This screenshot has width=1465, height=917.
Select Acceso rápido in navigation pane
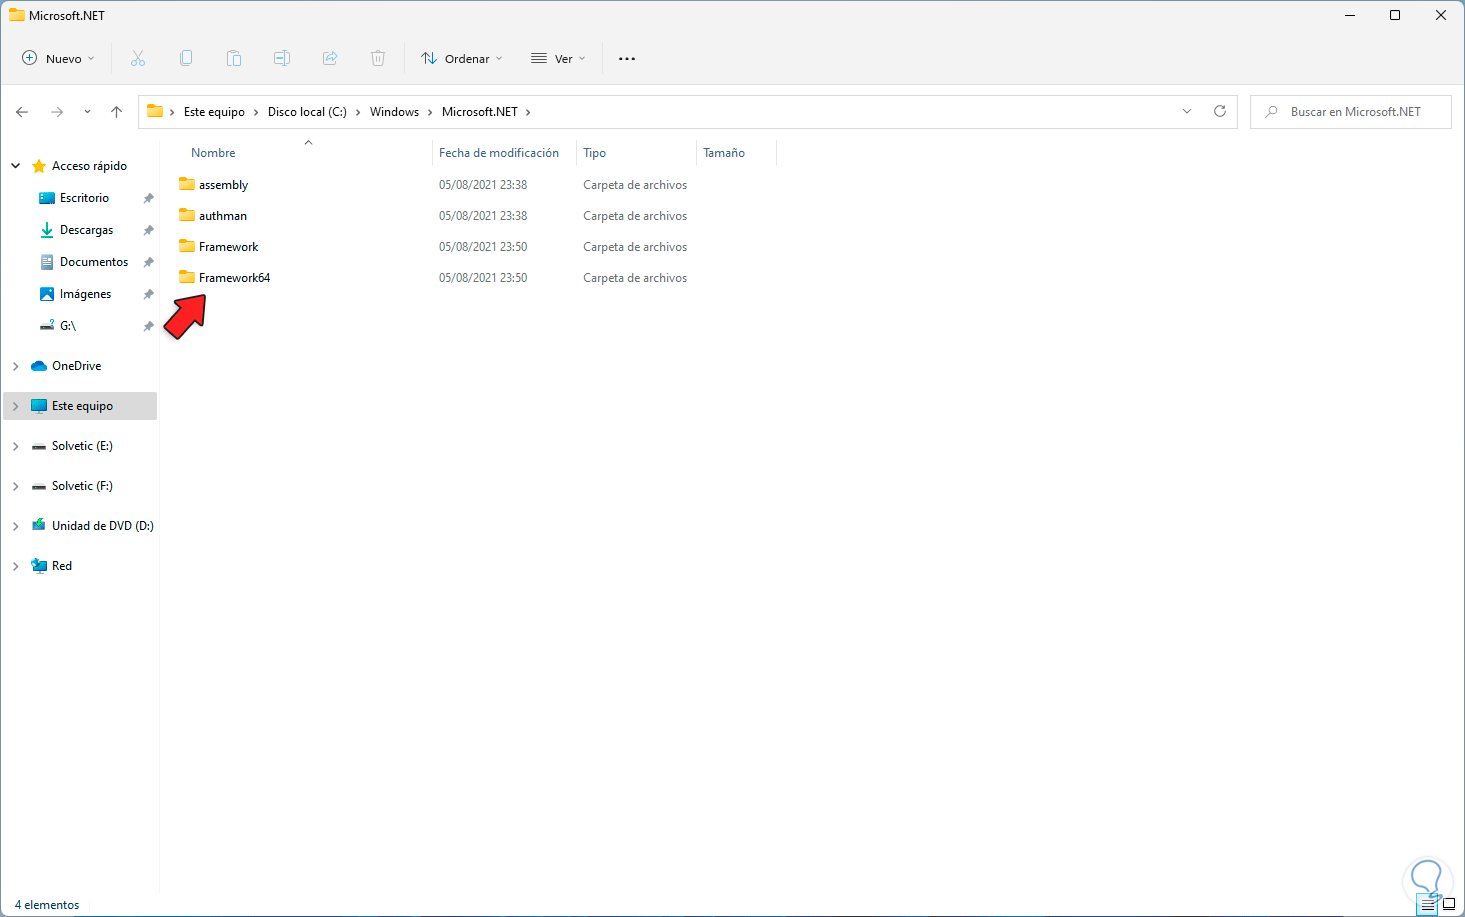tap(90, 166)
